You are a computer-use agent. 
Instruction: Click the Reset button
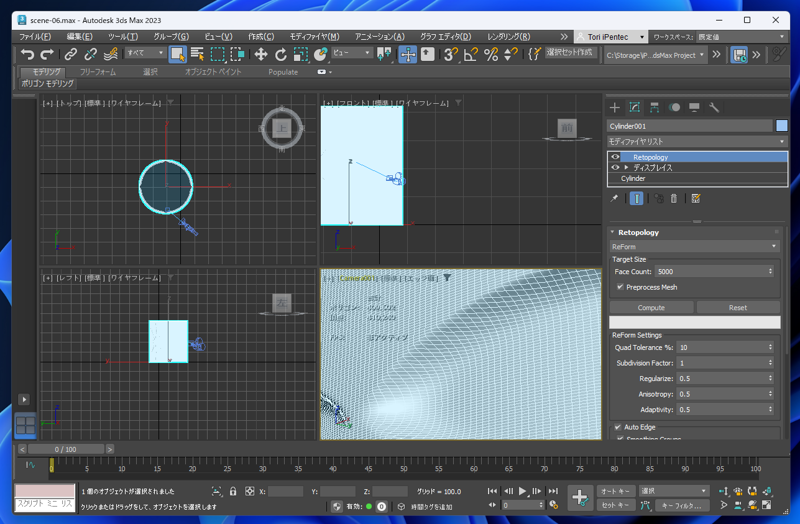click(738, 308)
